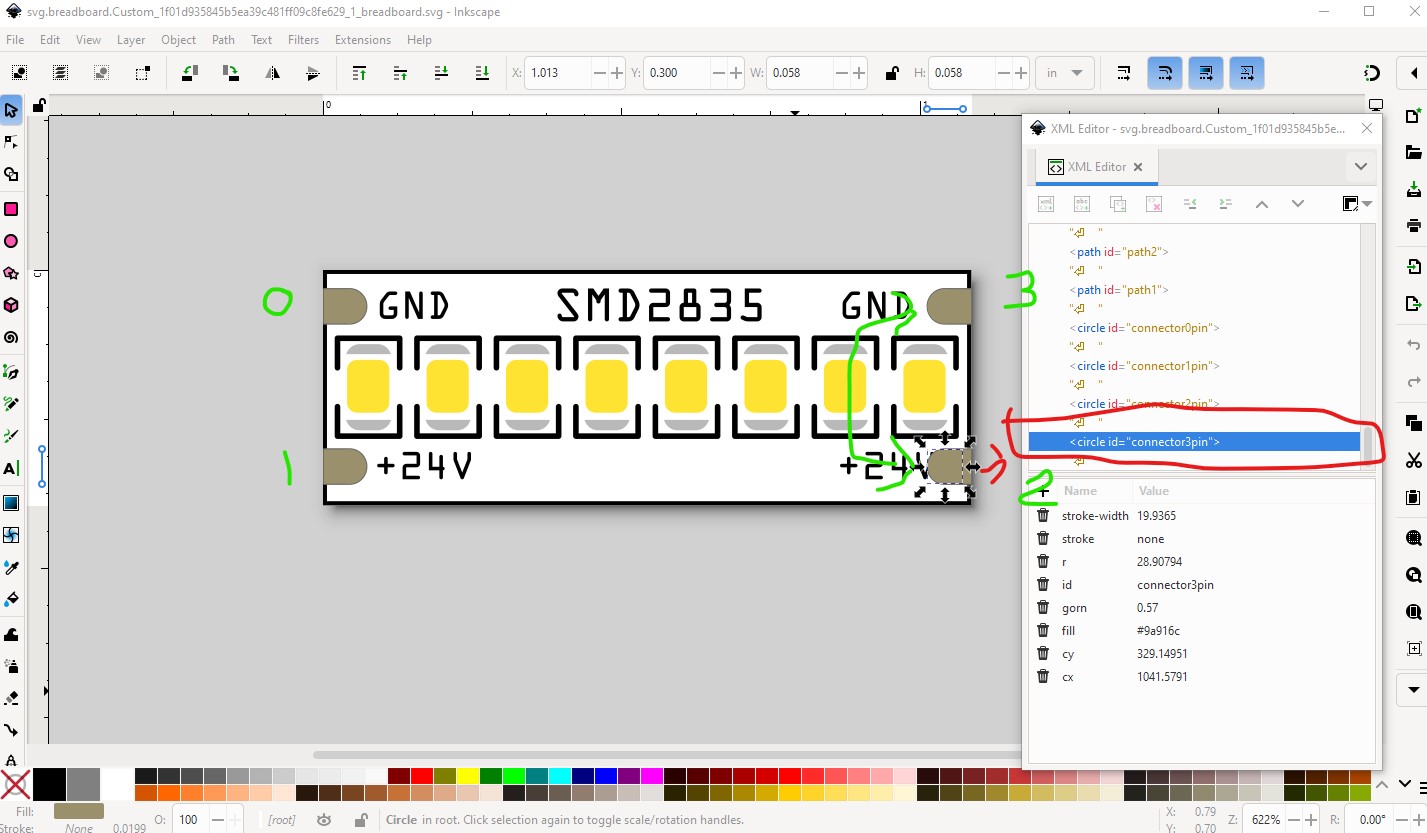Select the Star/Polygon tool
Image resolution: width=1427 pixels, height=833 pixels.
[11, 273]
